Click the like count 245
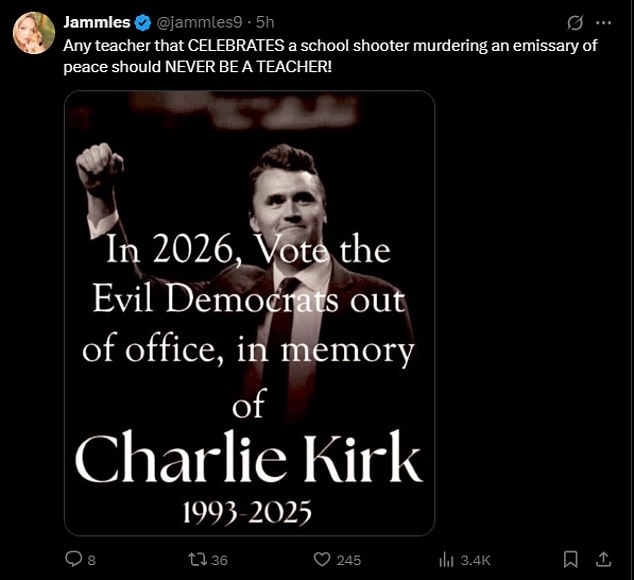This screenshot has width=634, height=580. click(349, 561)
